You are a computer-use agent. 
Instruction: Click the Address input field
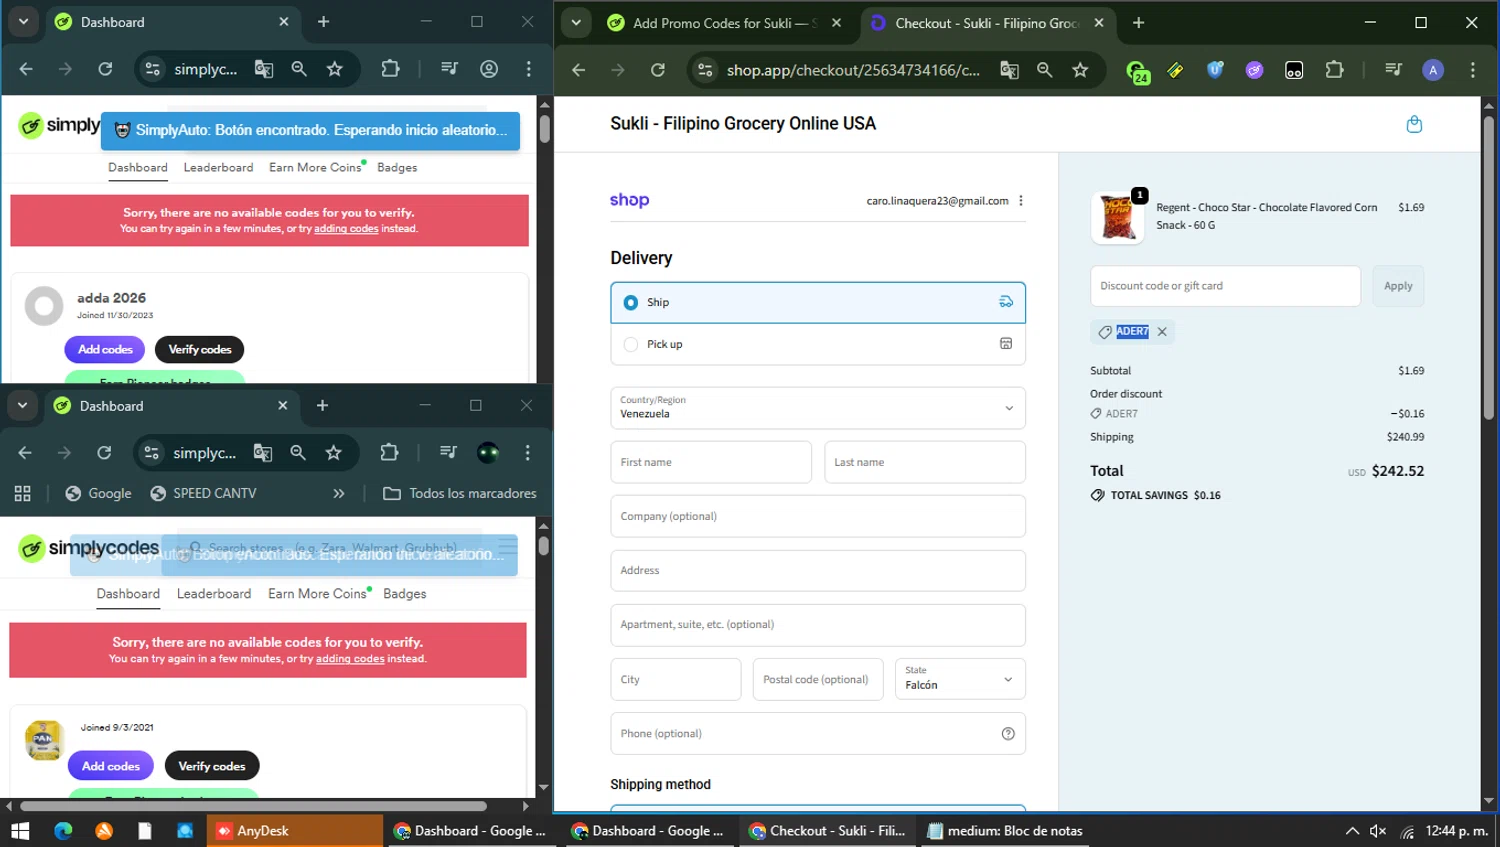point(818,571)
